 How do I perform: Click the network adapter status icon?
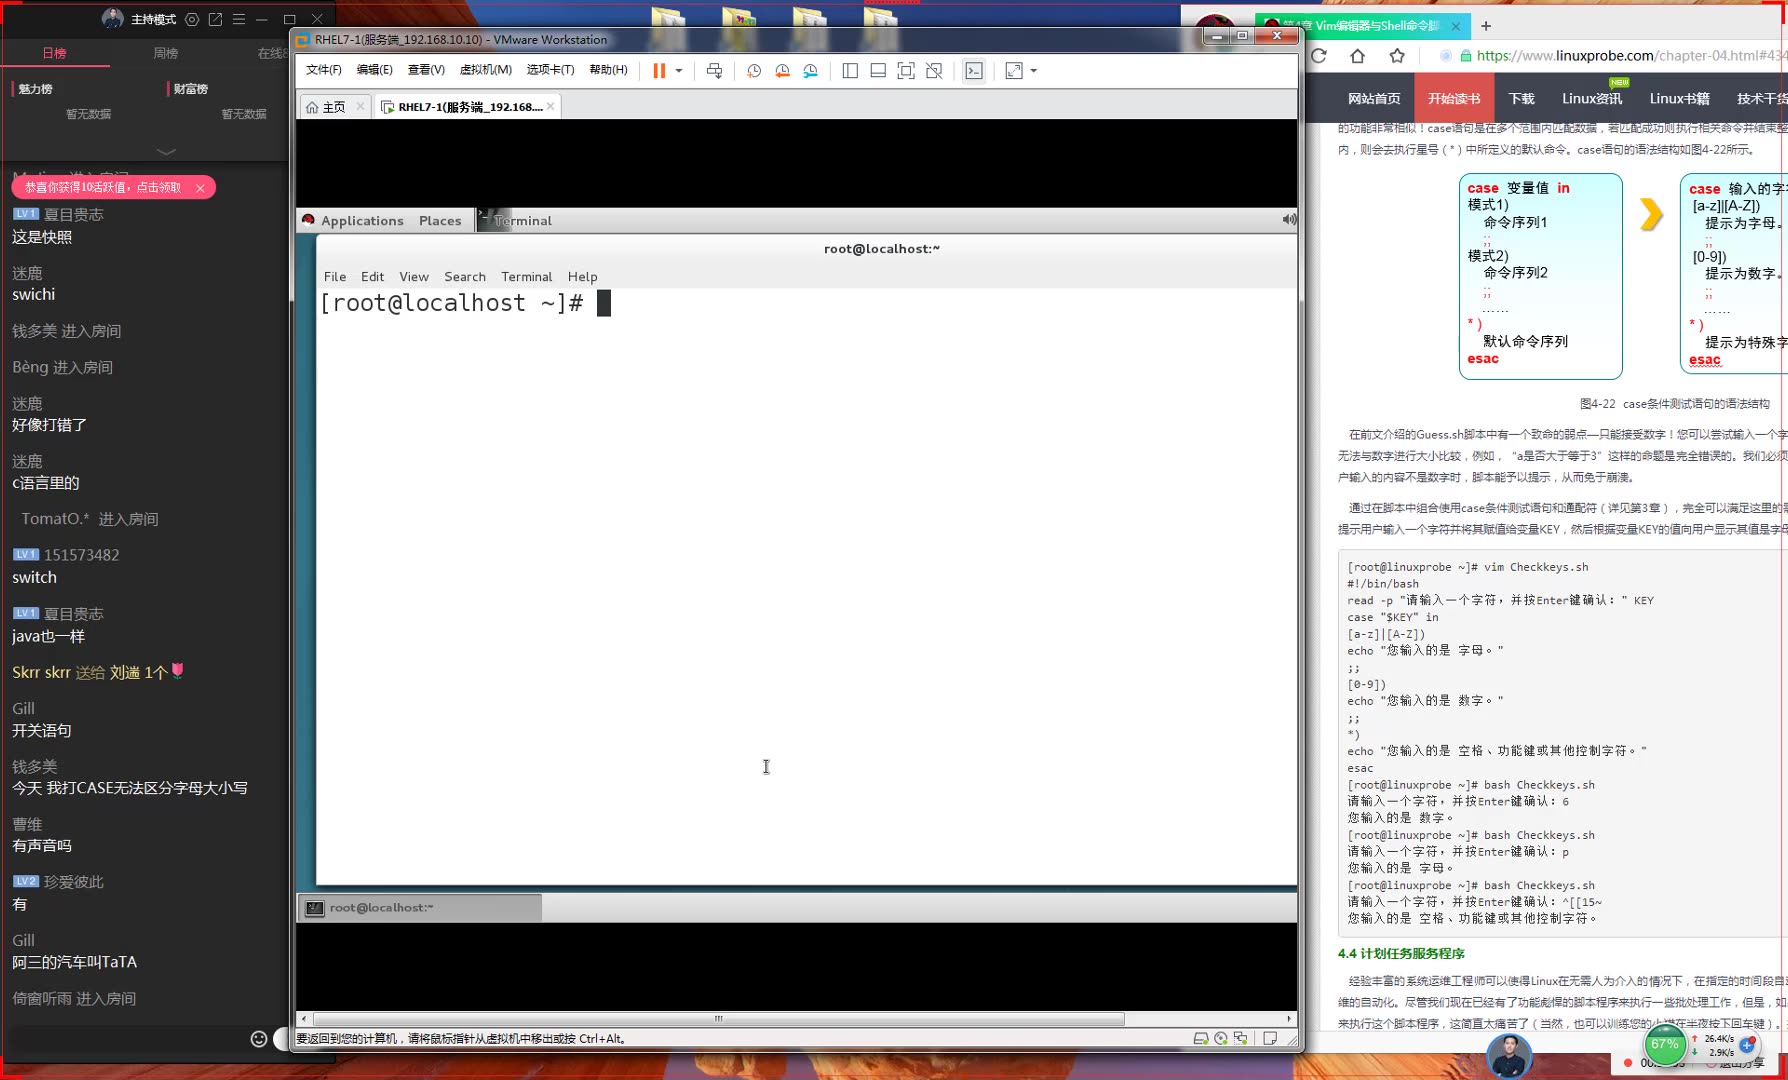click(x=1241, y=1038)
